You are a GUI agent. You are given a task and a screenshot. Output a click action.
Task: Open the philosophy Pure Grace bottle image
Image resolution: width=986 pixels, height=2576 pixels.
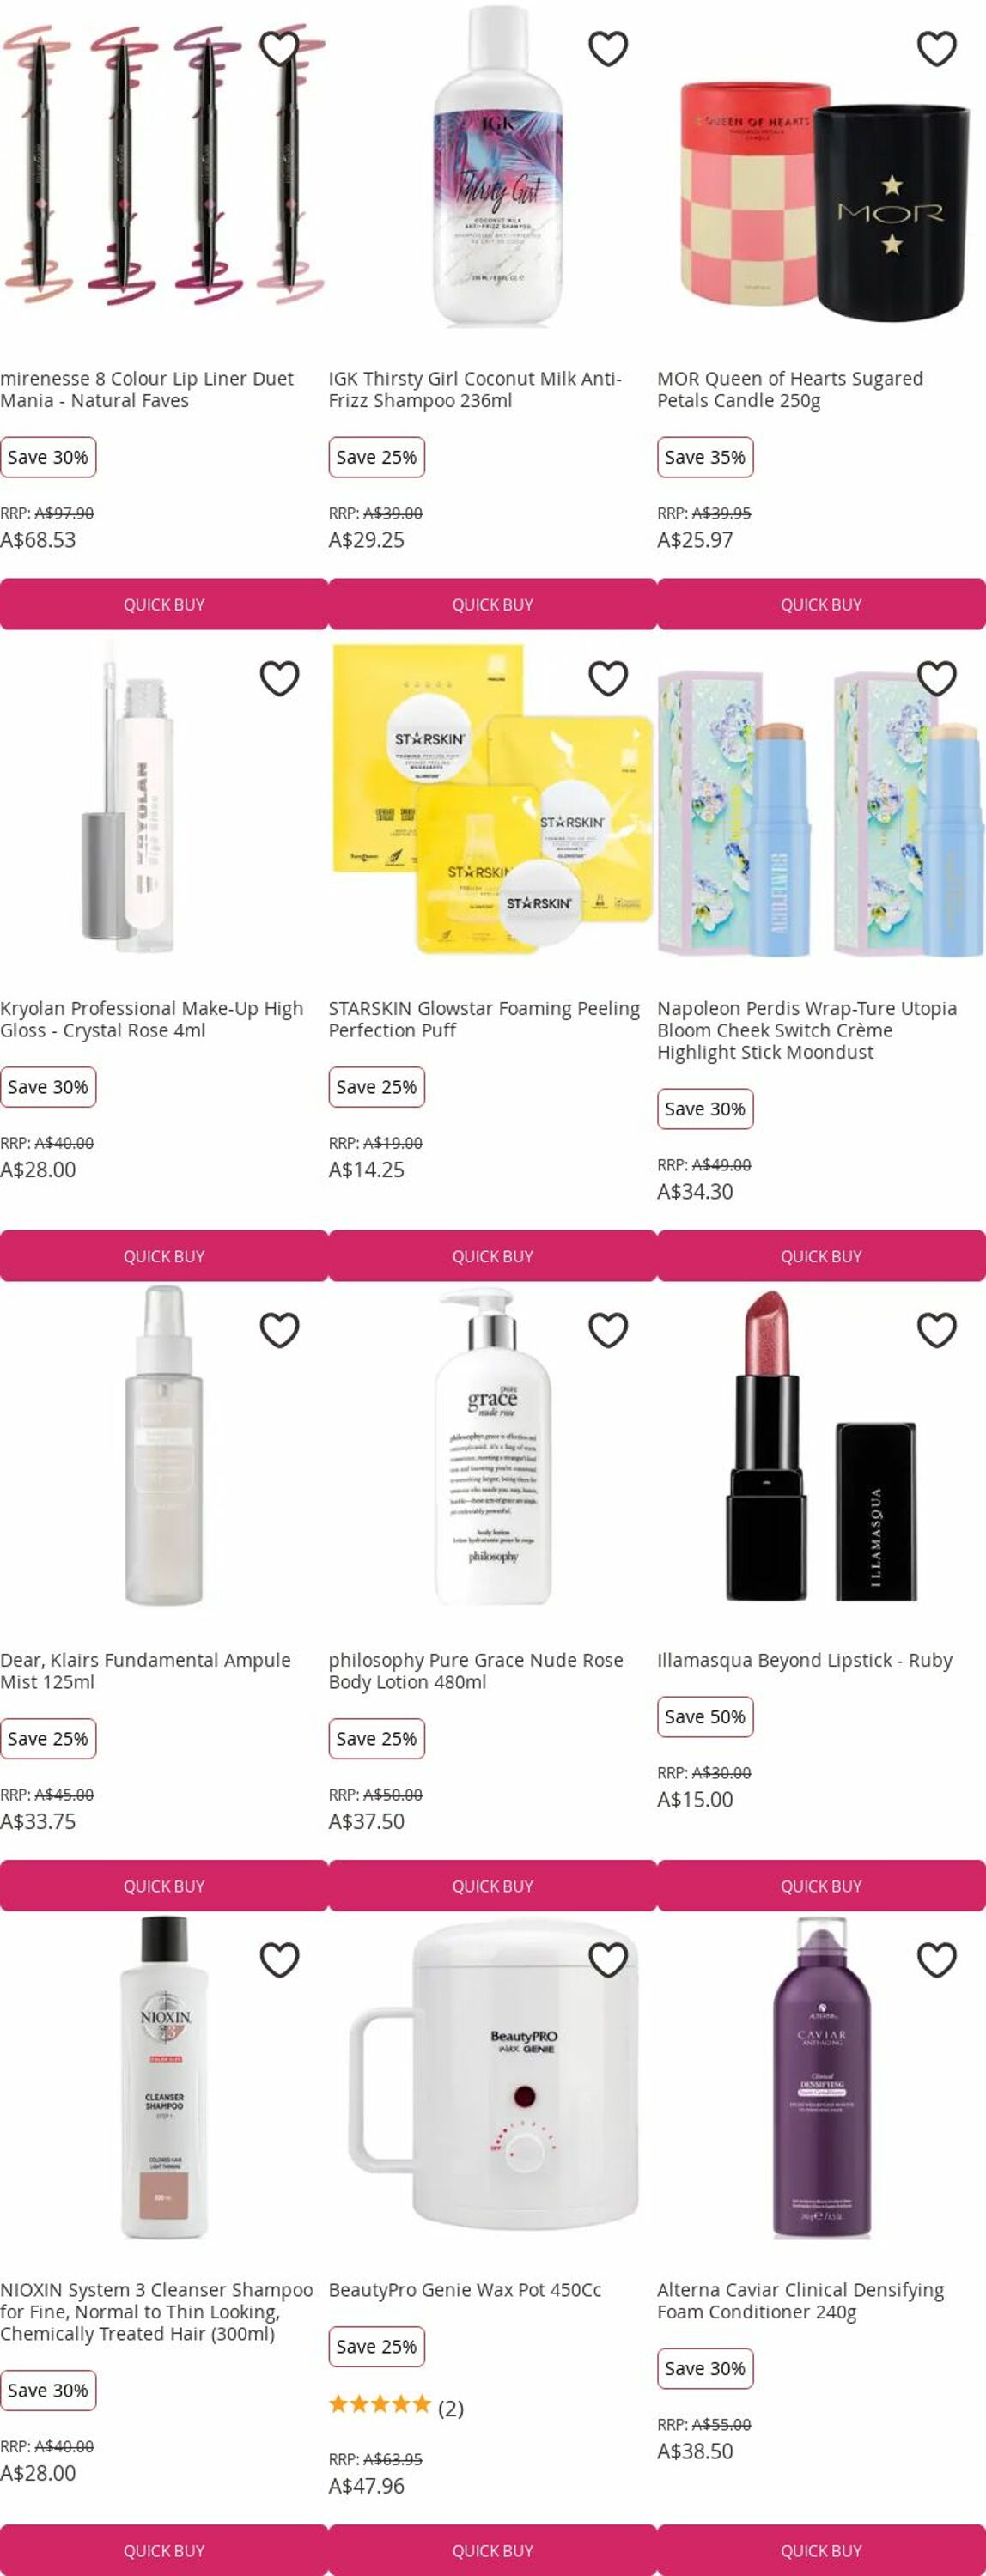click(x=493, y=1448)
